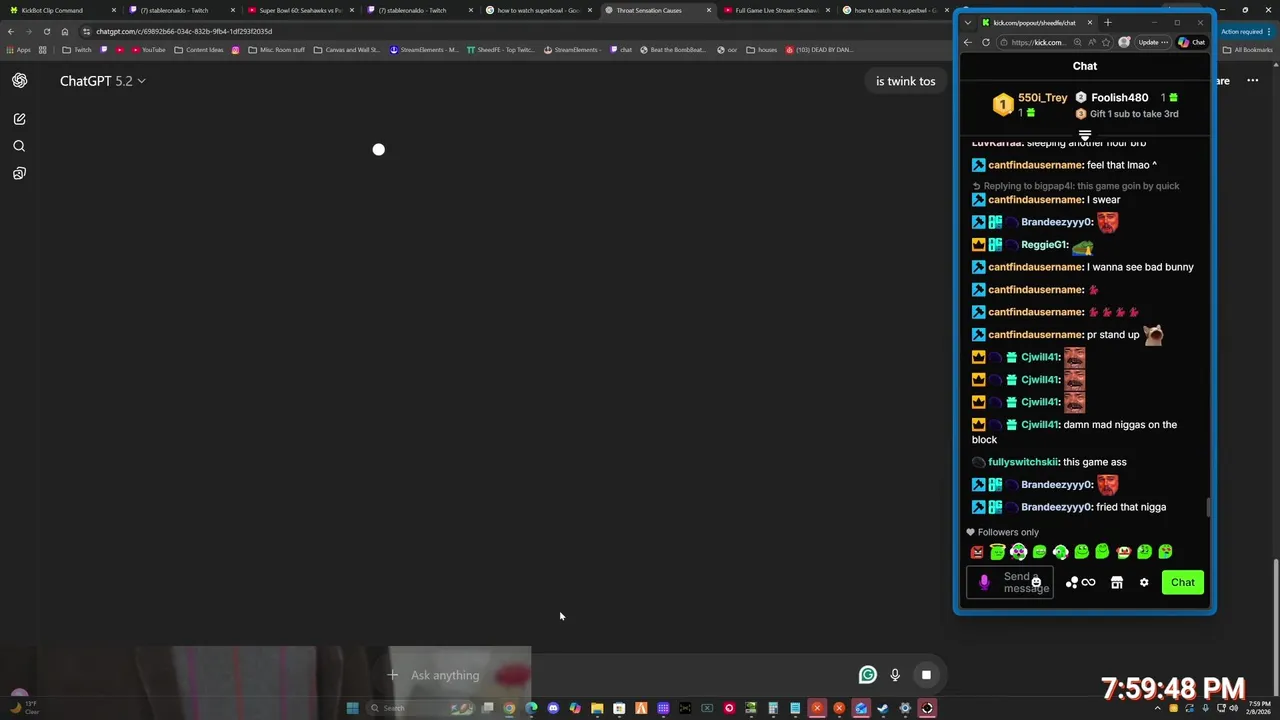Start a new chat with the compose icon
Image resolution: width=1280 pixels, height=720 pixels.
point(19,119)
